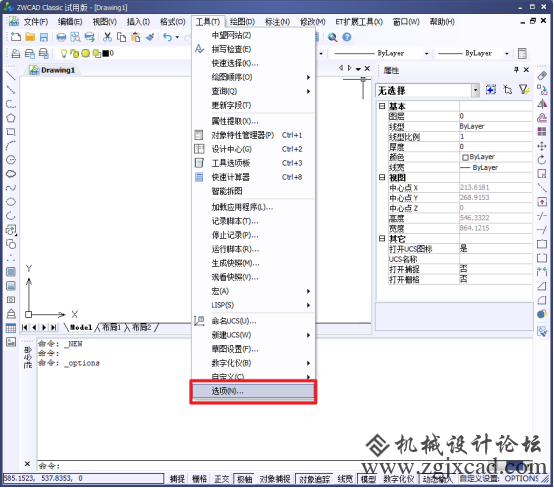Toggle 对象捕捉 object snap in status bar
Screen dimensions: 554x488
coord(275,479)
